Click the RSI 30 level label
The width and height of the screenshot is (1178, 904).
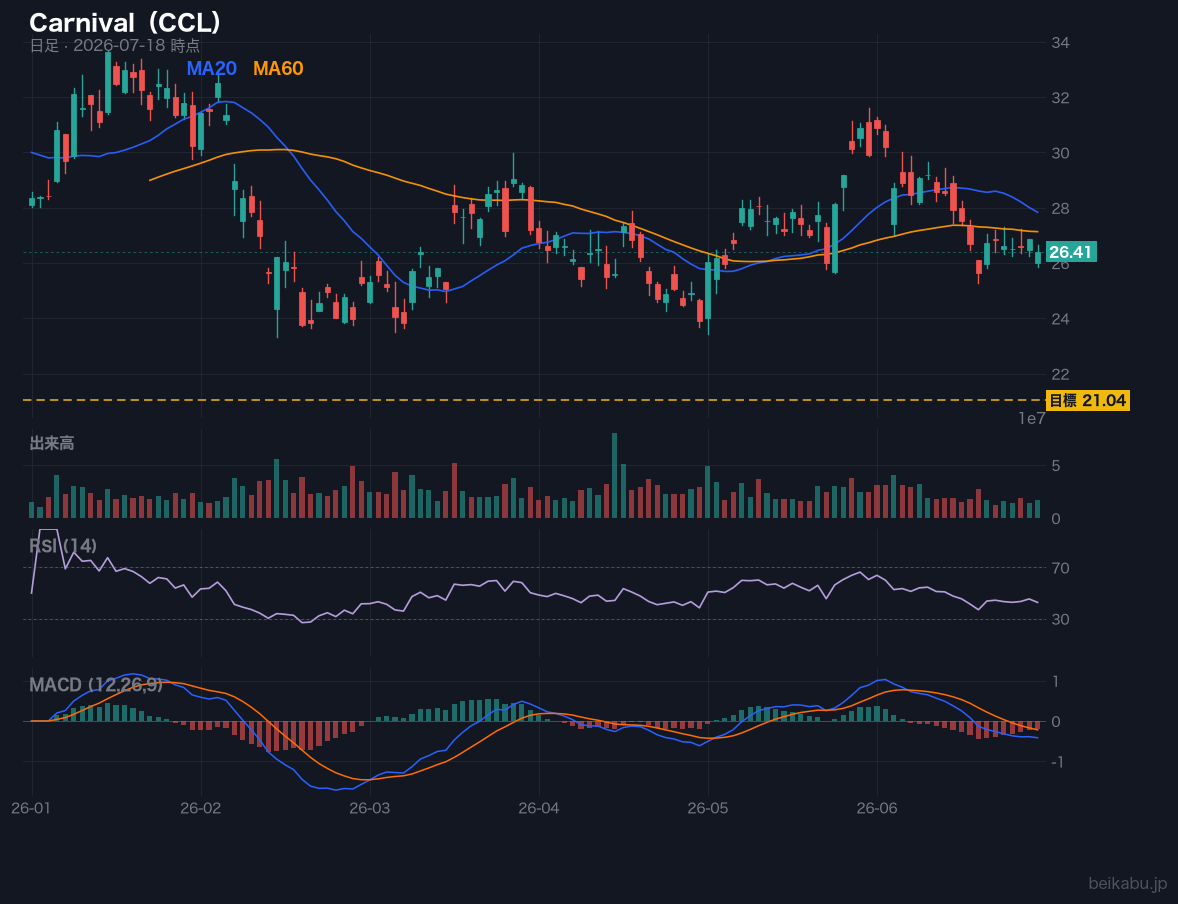pos(1060,619)
